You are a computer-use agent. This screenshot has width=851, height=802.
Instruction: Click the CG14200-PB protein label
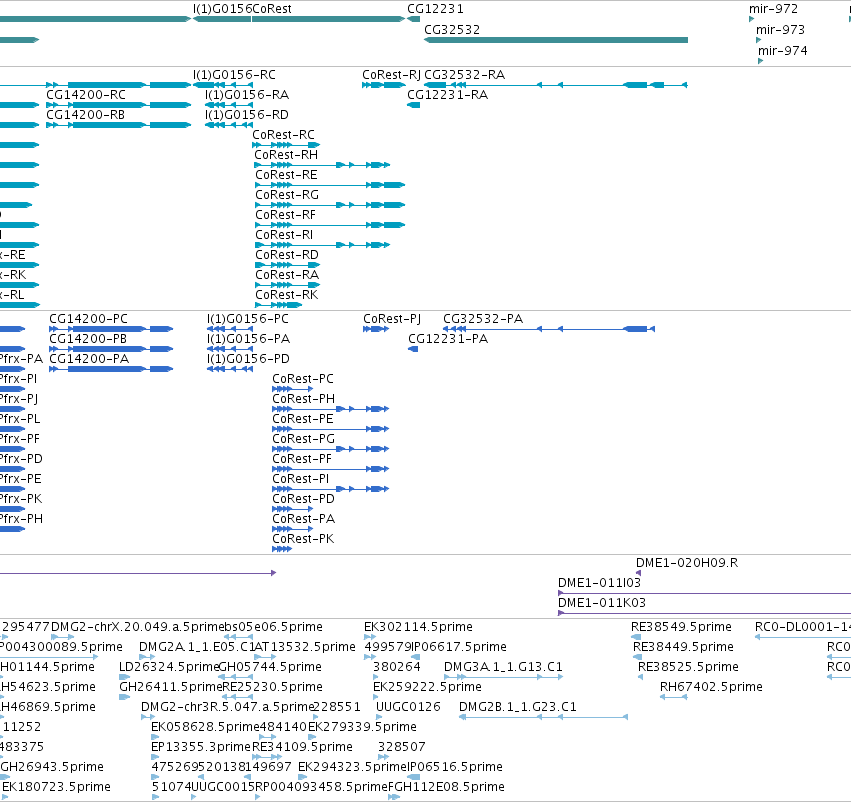click(88, 339)
